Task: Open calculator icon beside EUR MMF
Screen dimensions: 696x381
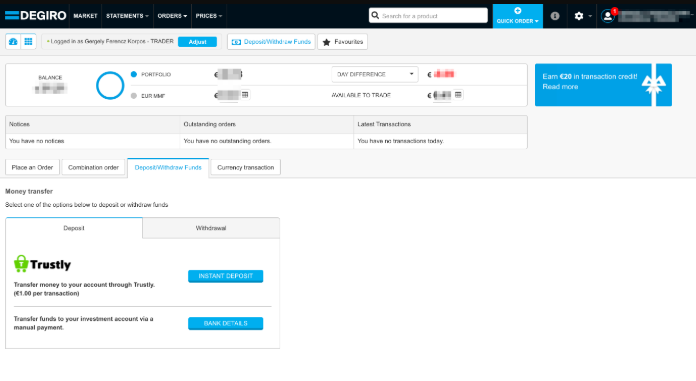Action: tap(245, 95)
